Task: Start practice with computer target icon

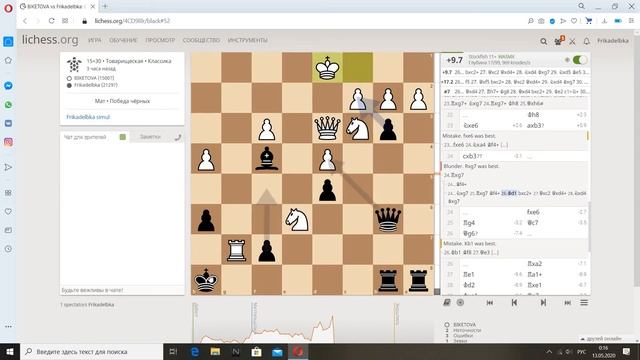Action: [x=460, y=302]
